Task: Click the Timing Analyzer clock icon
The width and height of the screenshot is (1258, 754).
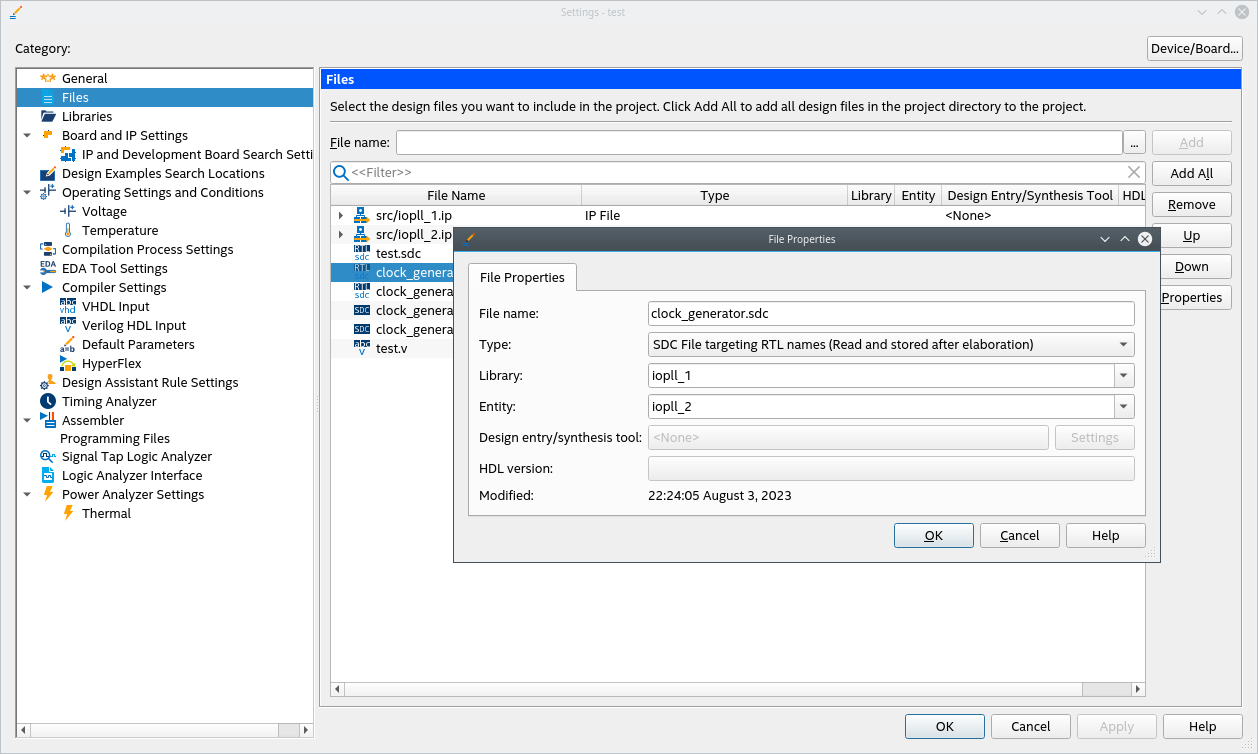Action: tap(48, 401)
